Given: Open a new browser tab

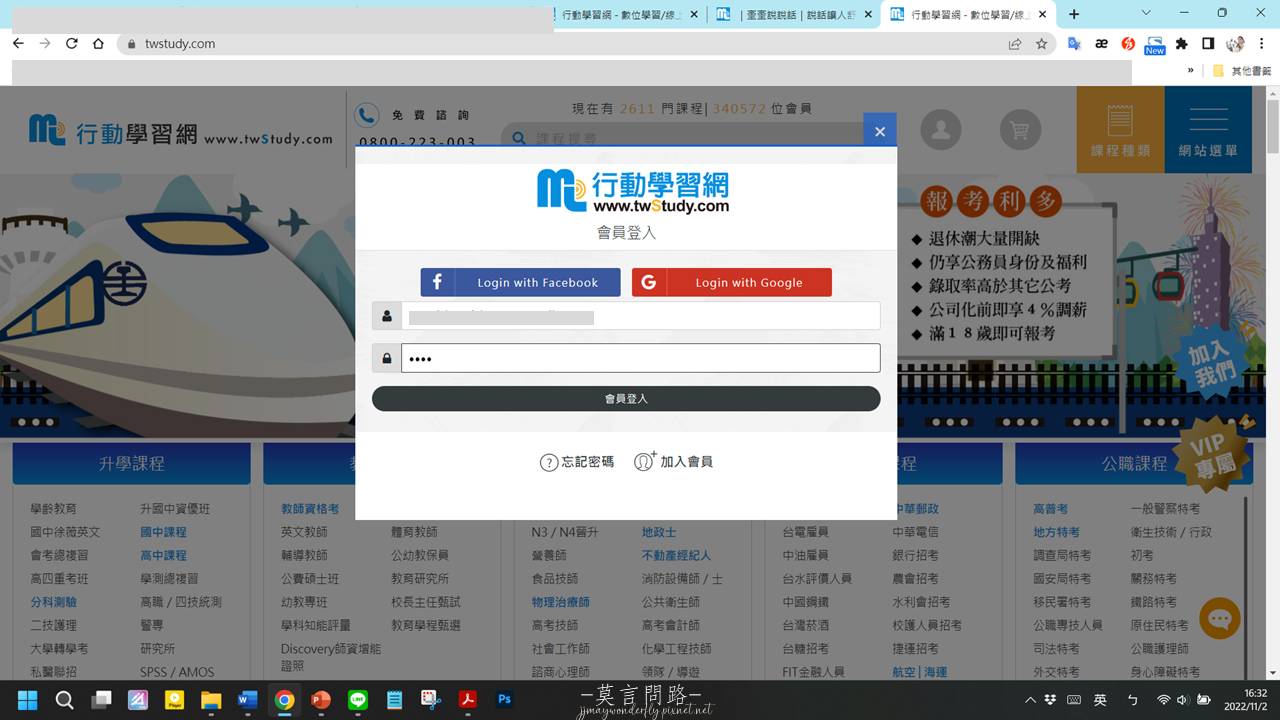Looking at the screenshot, I should 1074,14.
